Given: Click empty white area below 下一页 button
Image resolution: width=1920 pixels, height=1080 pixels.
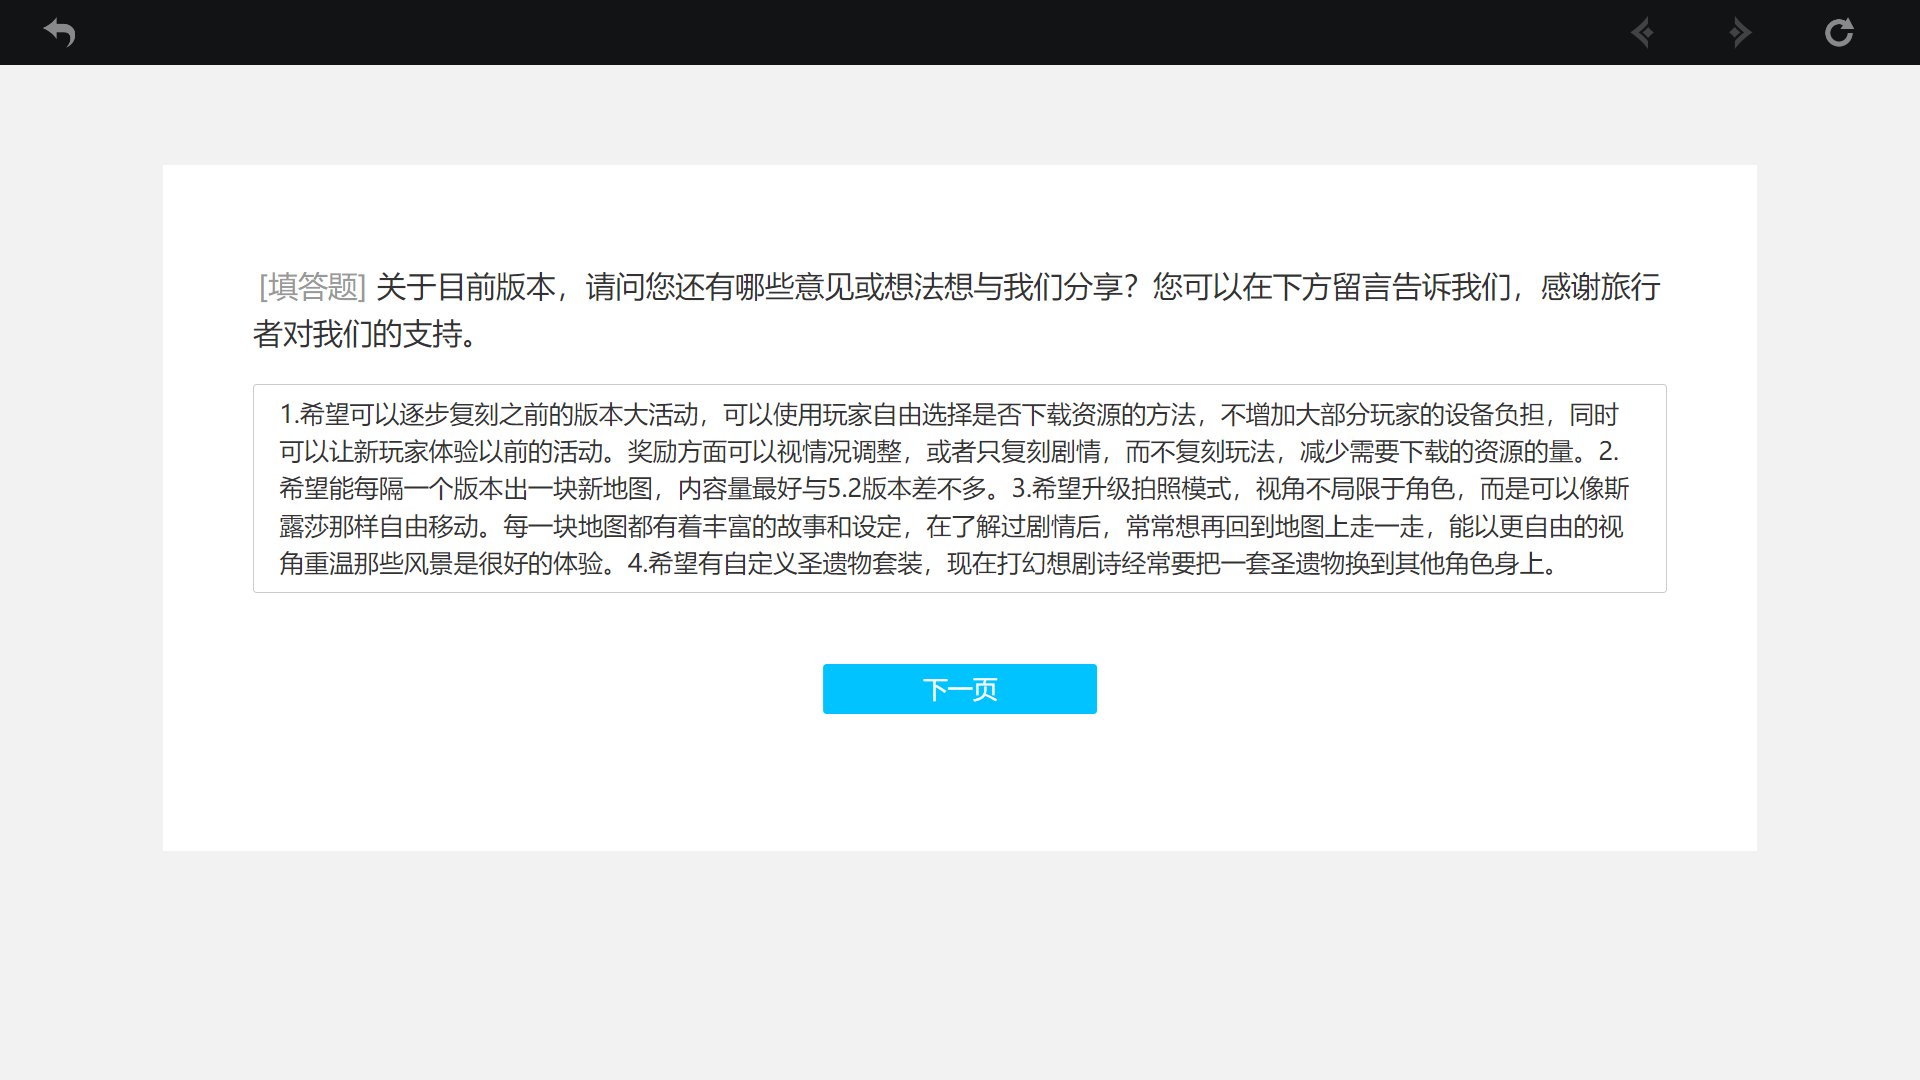Looking at the screenshot, I should point(959,785).
